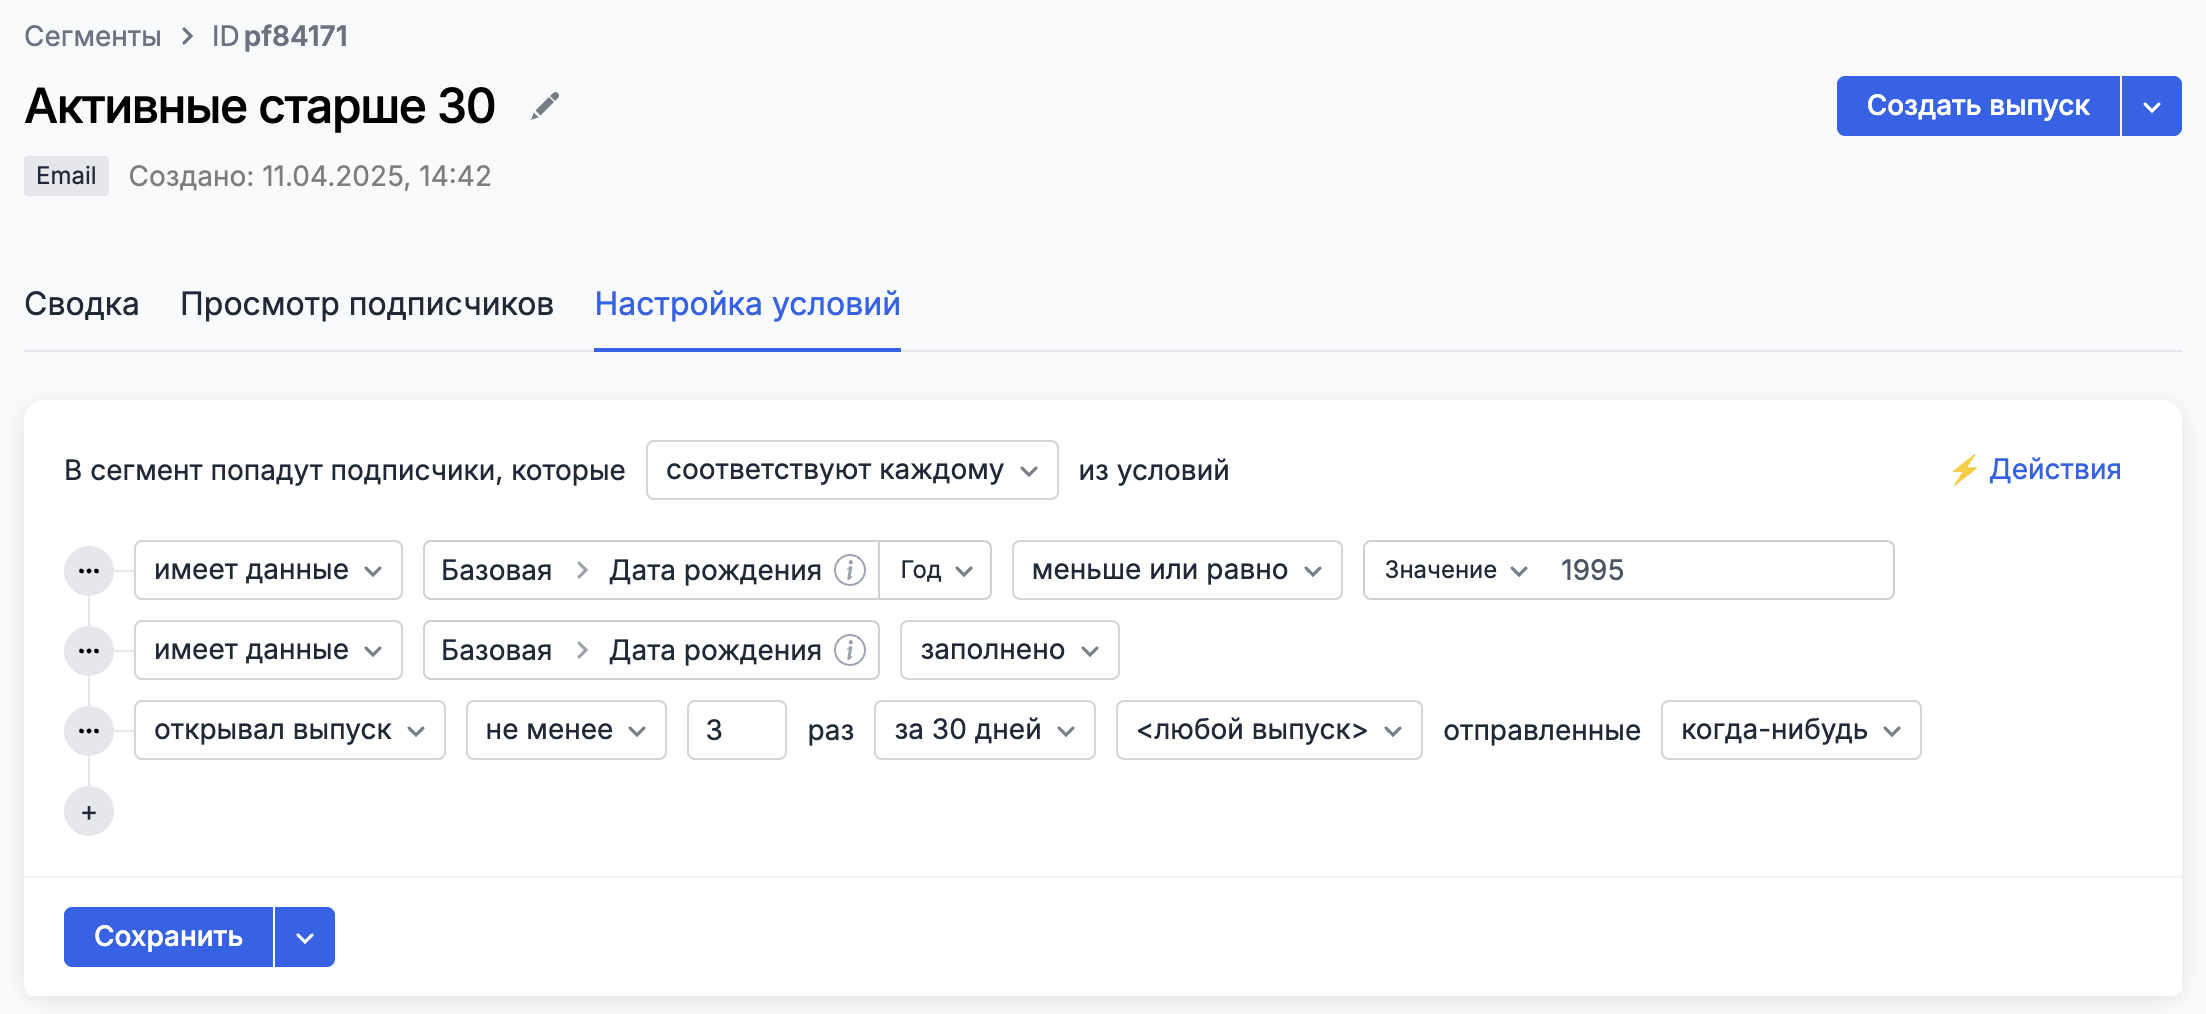Navigate back via the Сегменты breadcrumb link
The image size is (2206, 1014).
click(x=92, y=35)
